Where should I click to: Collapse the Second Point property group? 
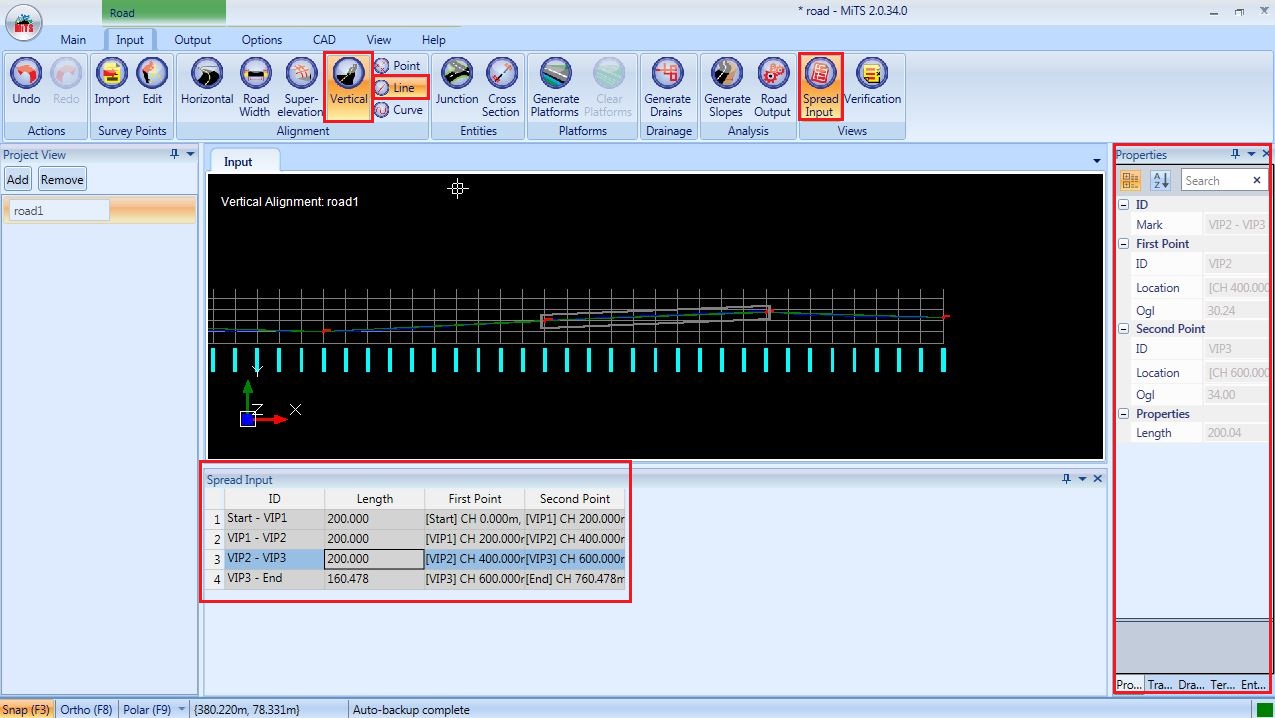coord(1124,329)
